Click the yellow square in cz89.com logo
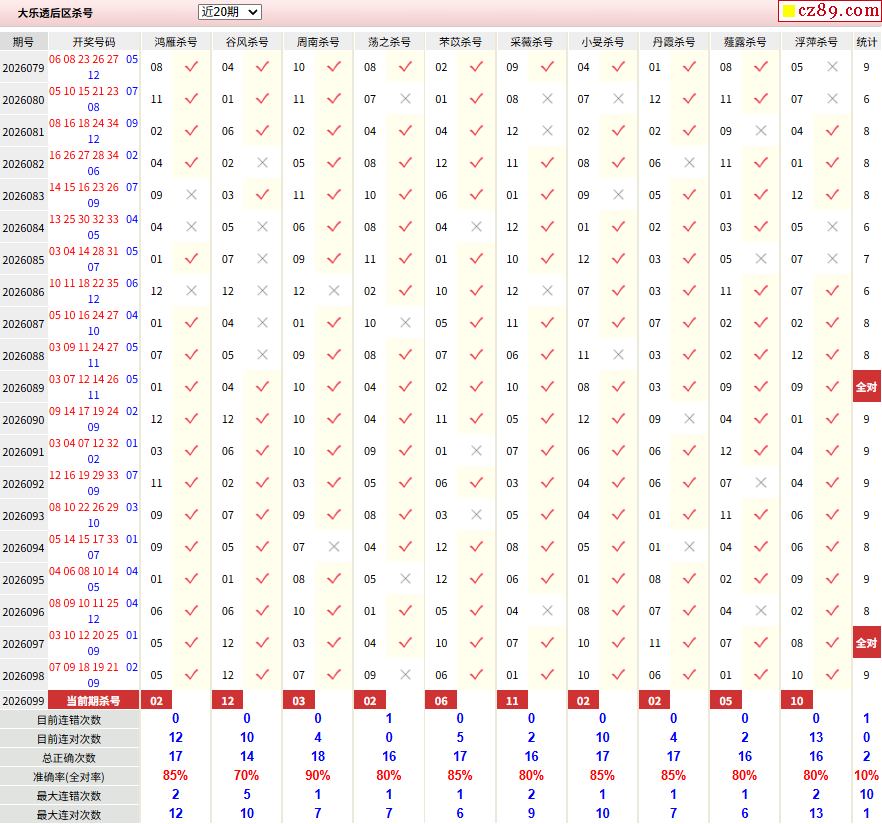 [789, 11]
